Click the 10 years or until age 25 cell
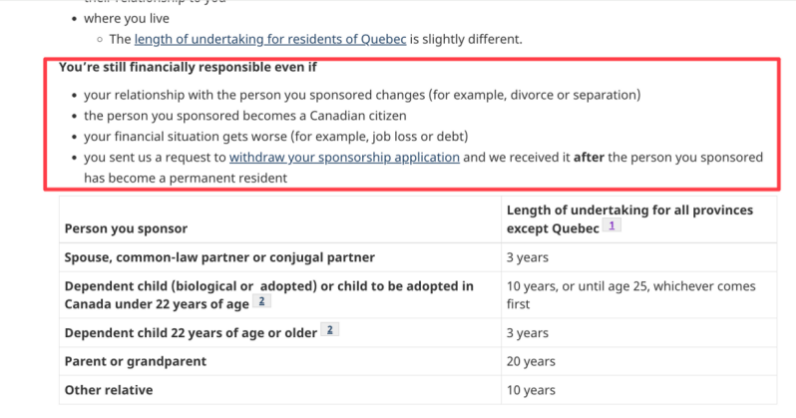This screenshot has width=796, height=418. (x=630, y=294)
